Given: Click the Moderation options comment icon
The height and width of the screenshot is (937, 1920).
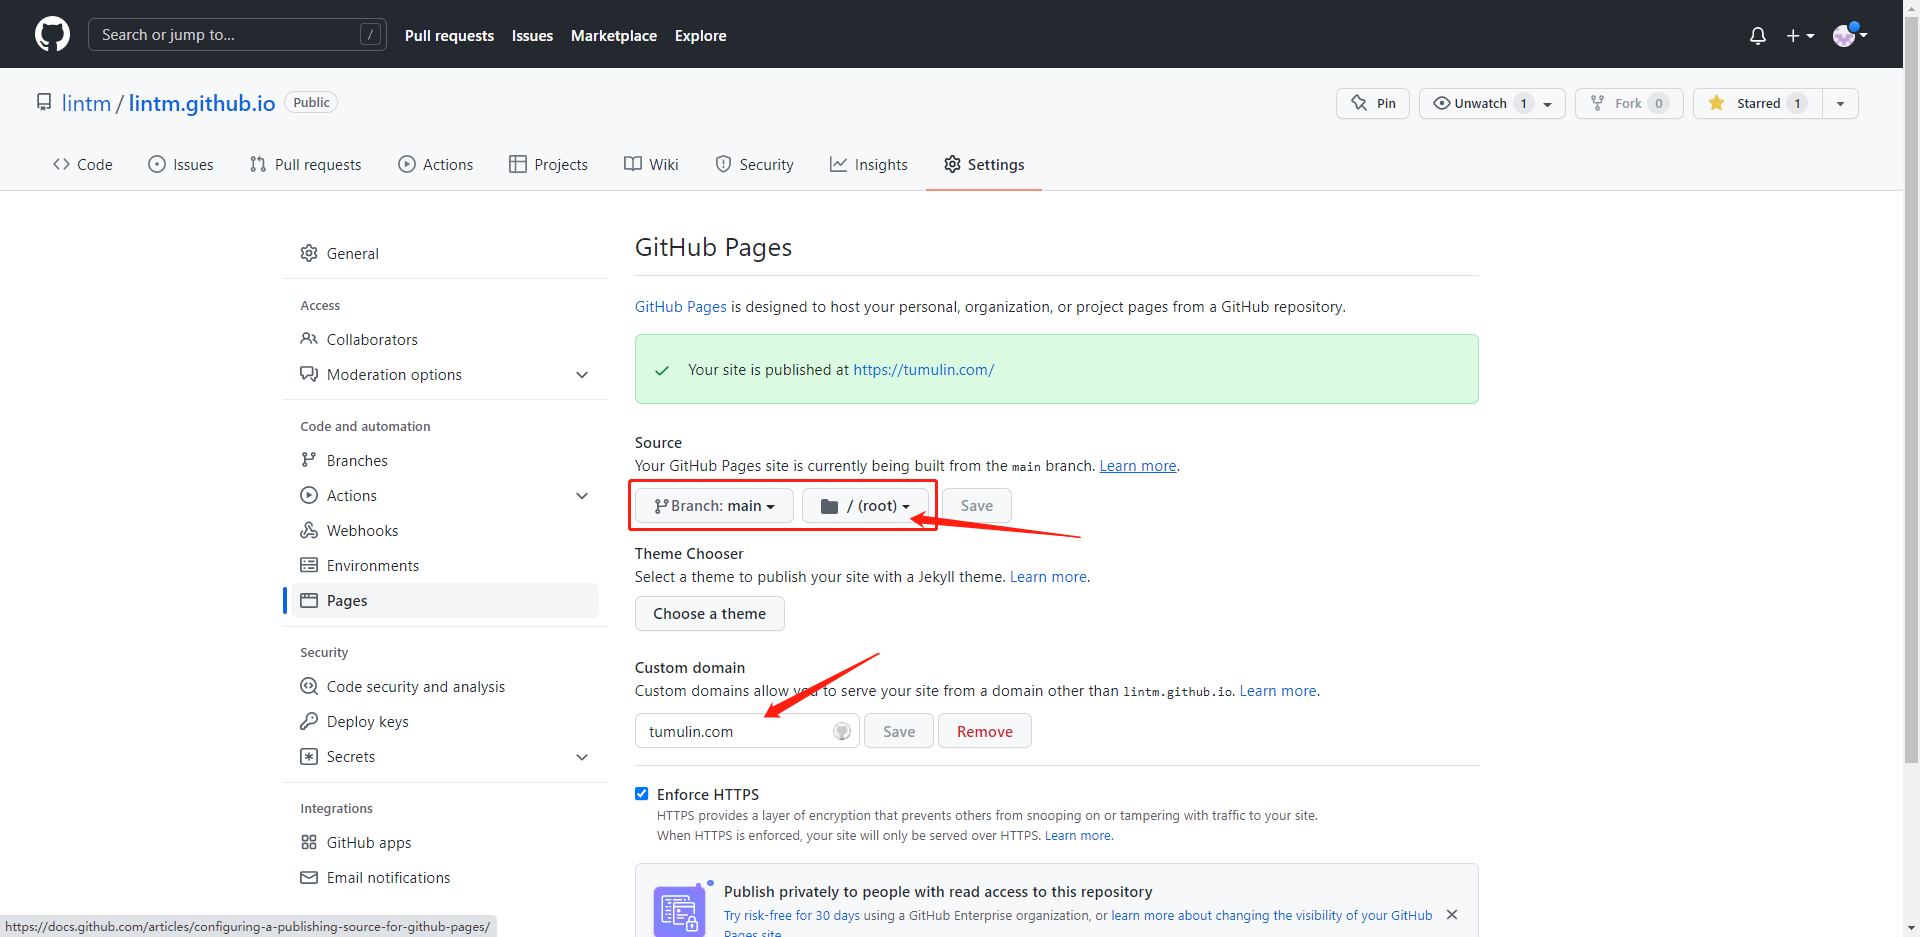Looking at the screenshot, I should pos(309,374).
